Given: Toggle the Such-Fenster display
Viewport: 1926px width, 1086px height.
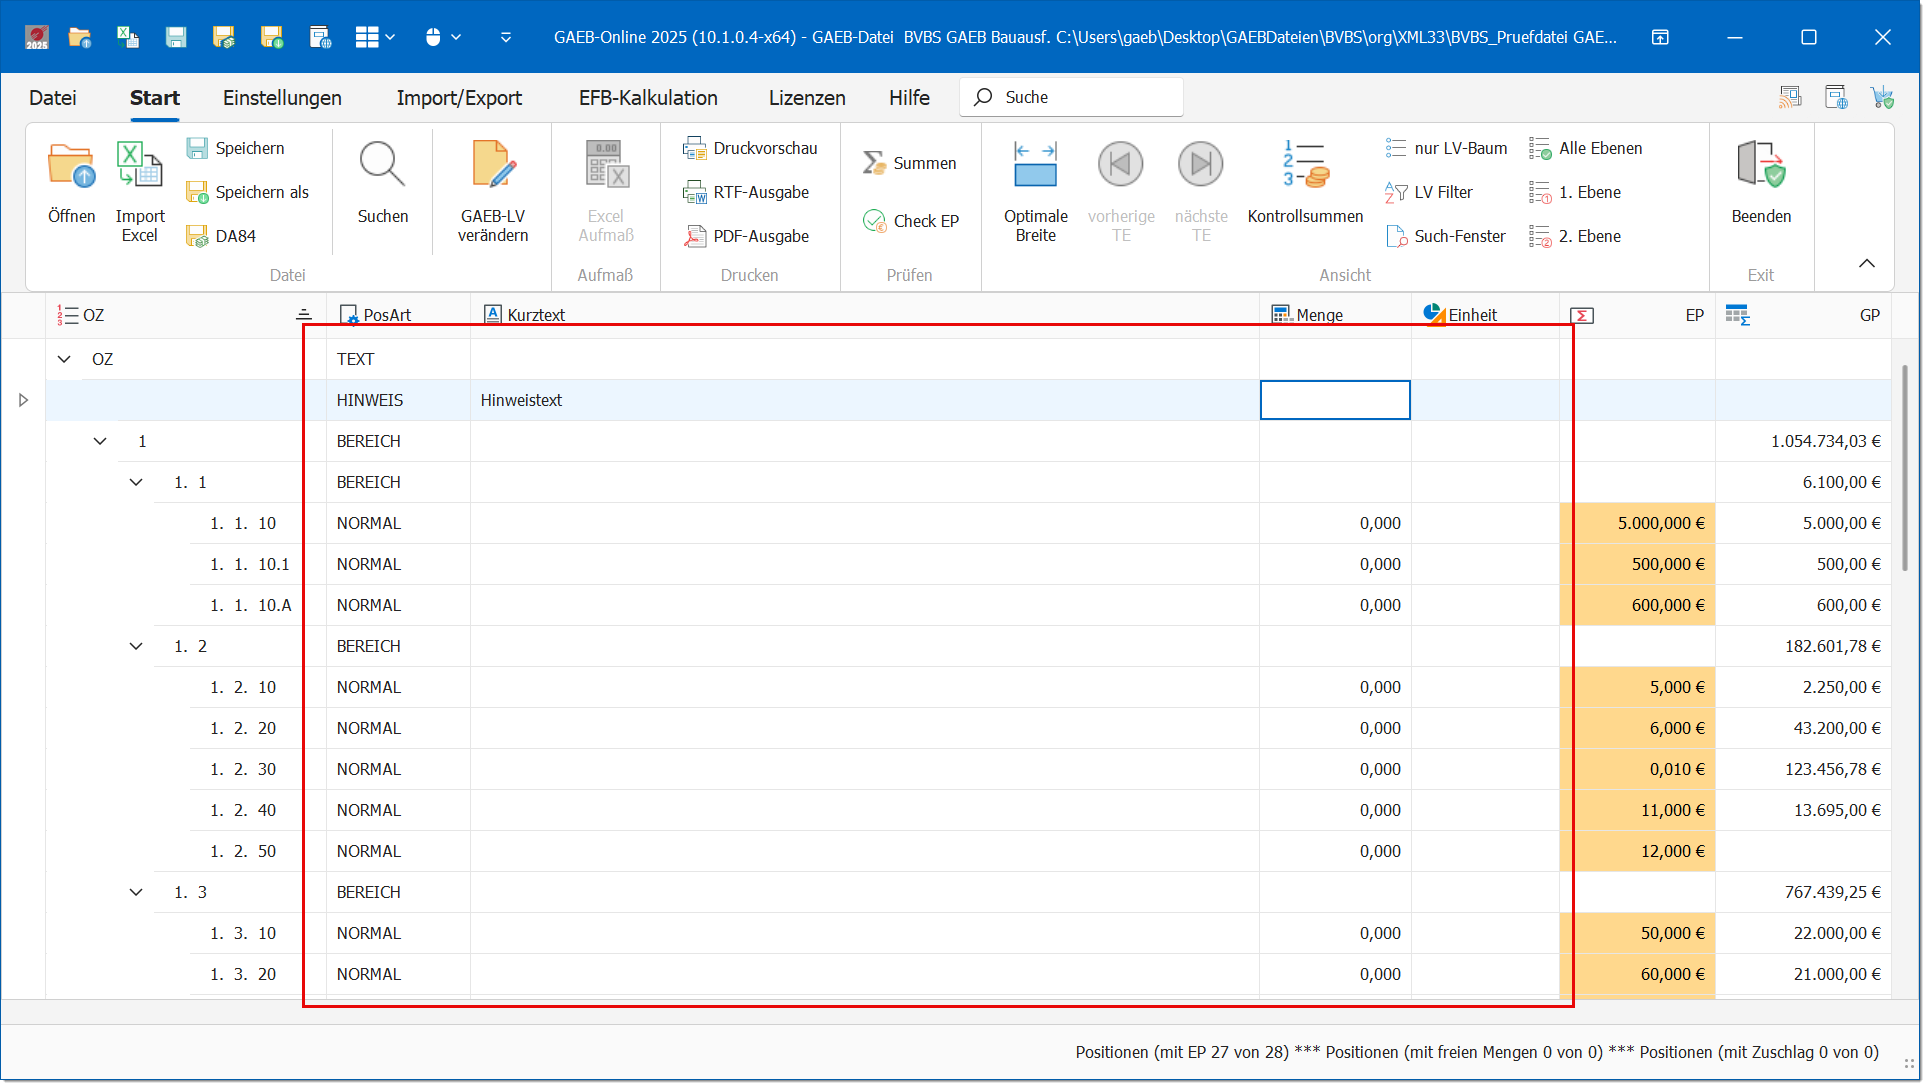Looking at the screenshot, I should click(x=1446, y=236).
